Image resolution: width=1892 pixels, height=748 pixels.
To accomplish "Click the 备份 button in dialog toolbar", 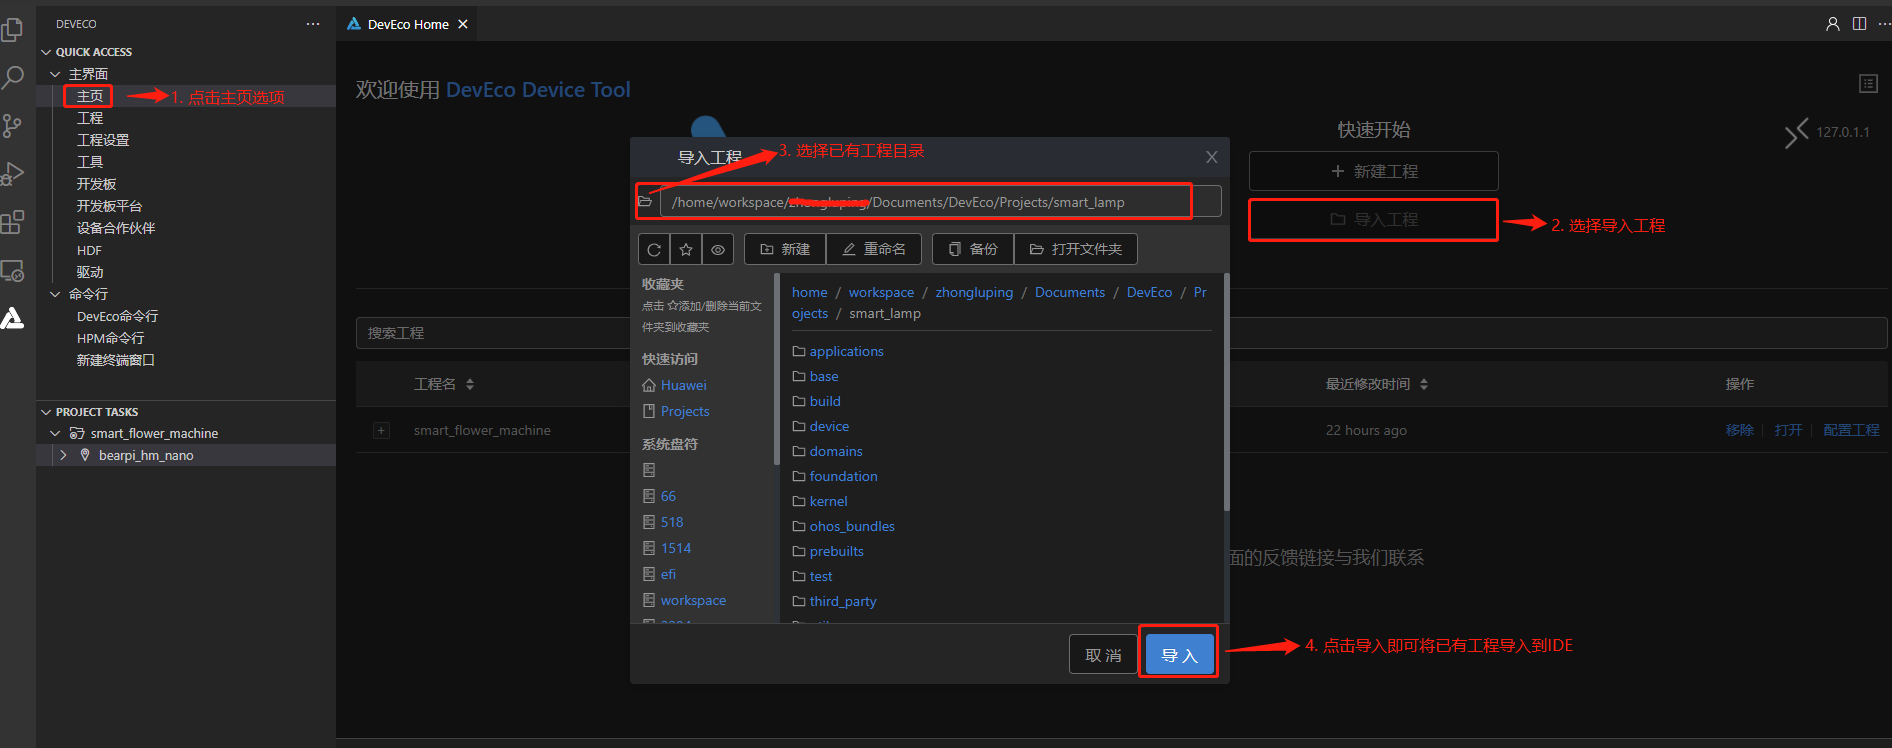I will (973, 249).
